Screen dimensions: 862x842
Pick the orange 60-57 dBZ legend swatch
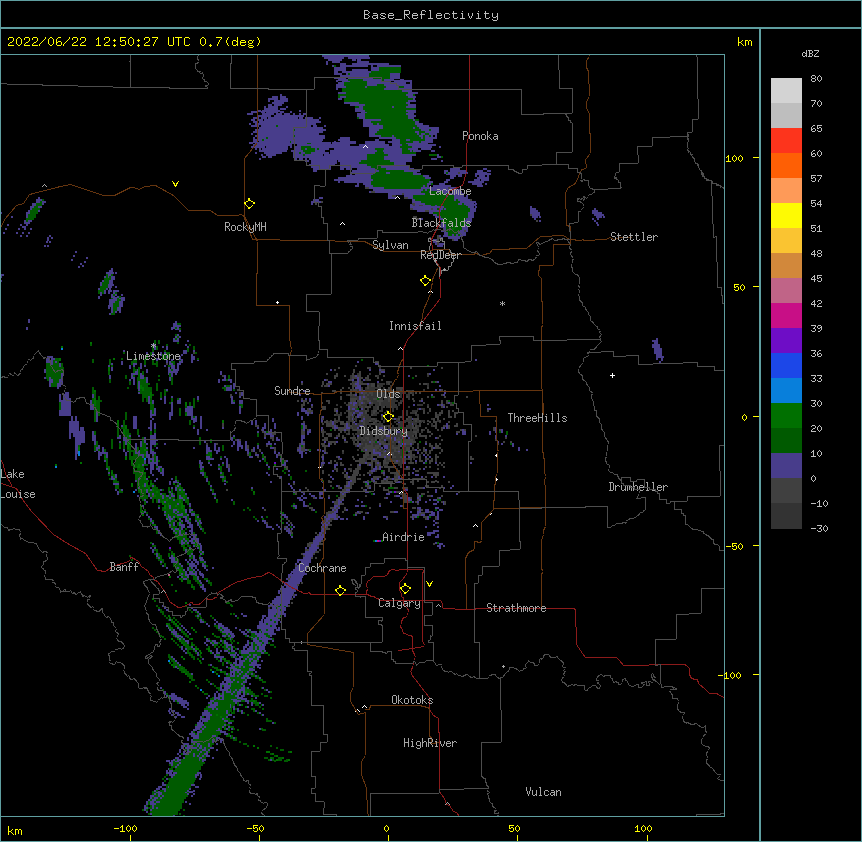(x=786, y=165)
